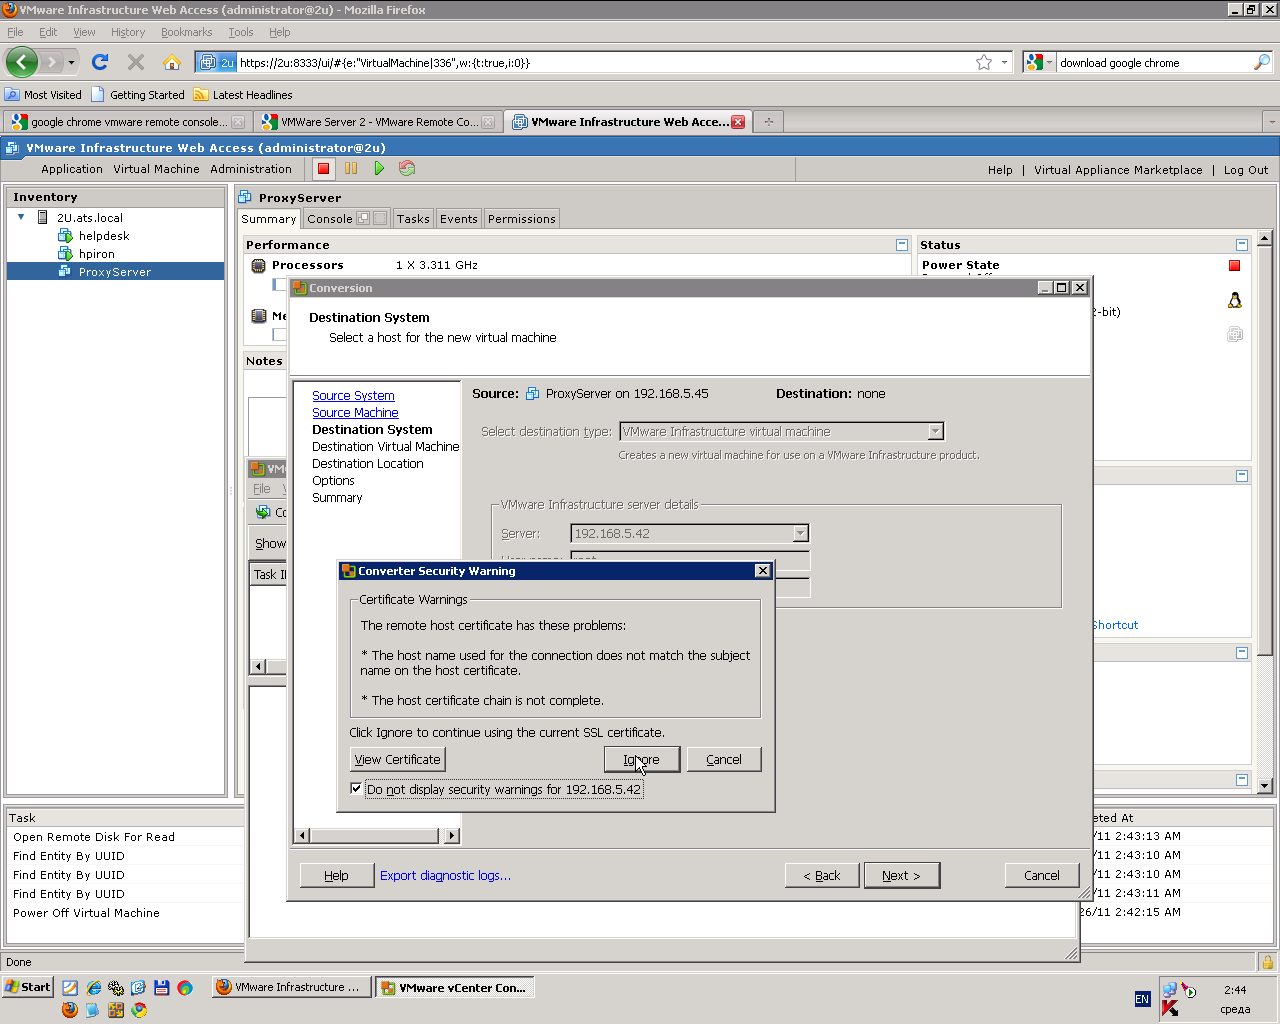Open the Summary tab

[x=269, y=219]
